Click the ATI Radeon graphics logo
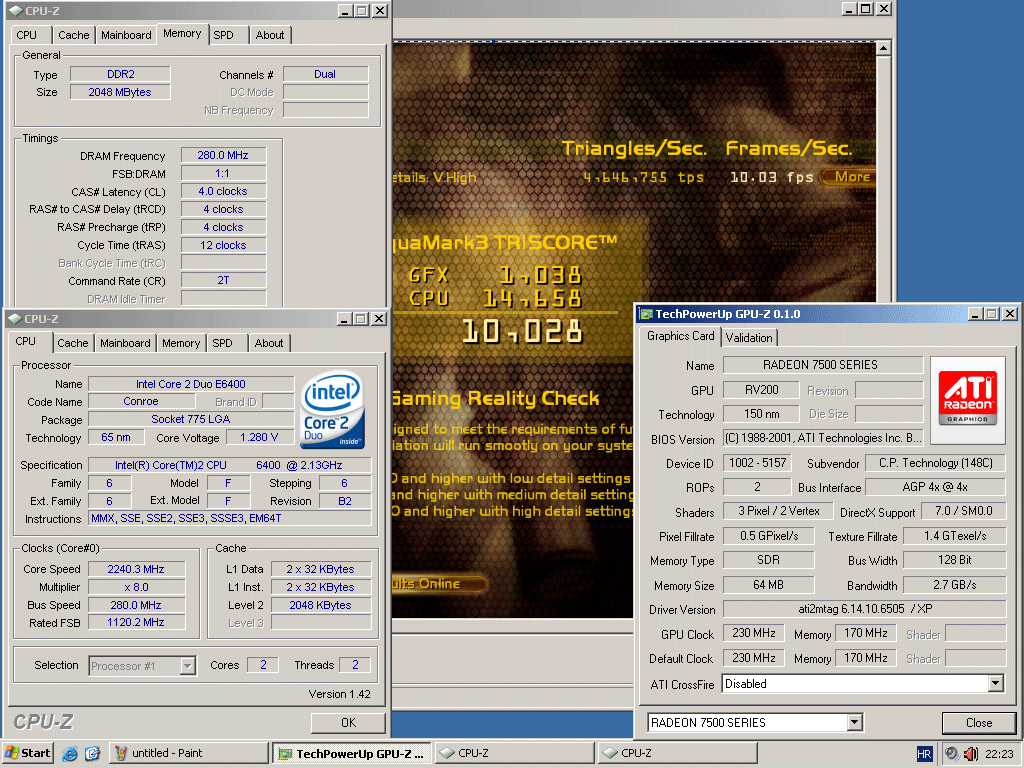 click(x=967, y=397)
